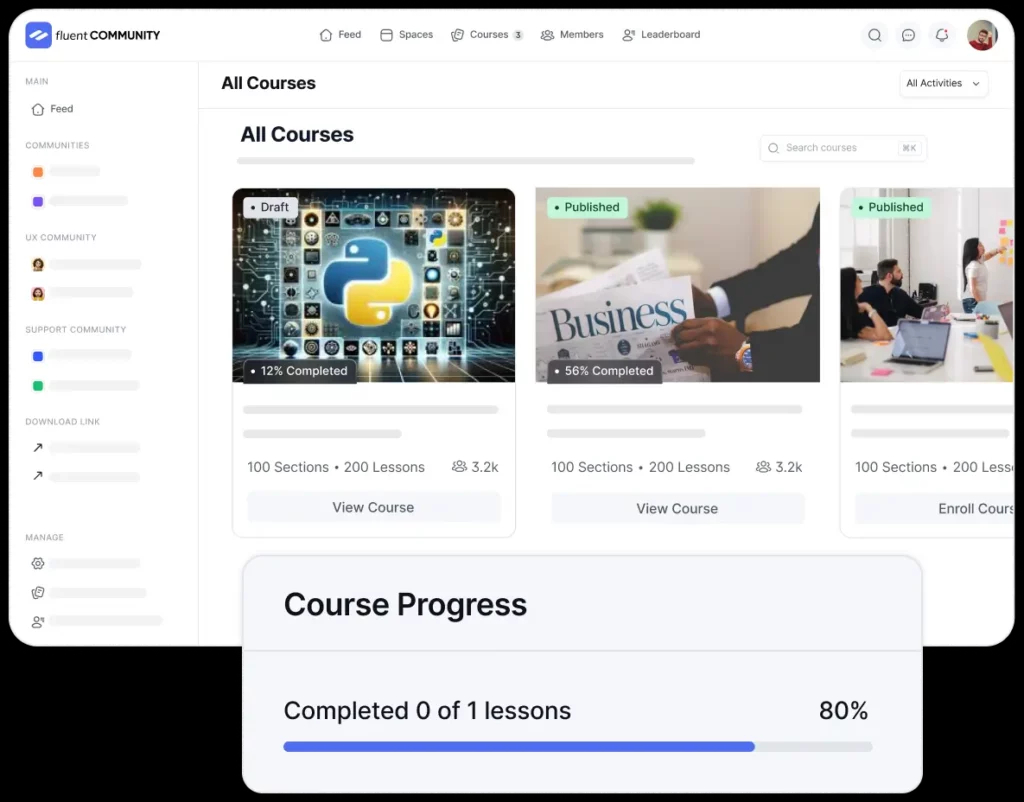Select the first UX Community avatar

38,265
